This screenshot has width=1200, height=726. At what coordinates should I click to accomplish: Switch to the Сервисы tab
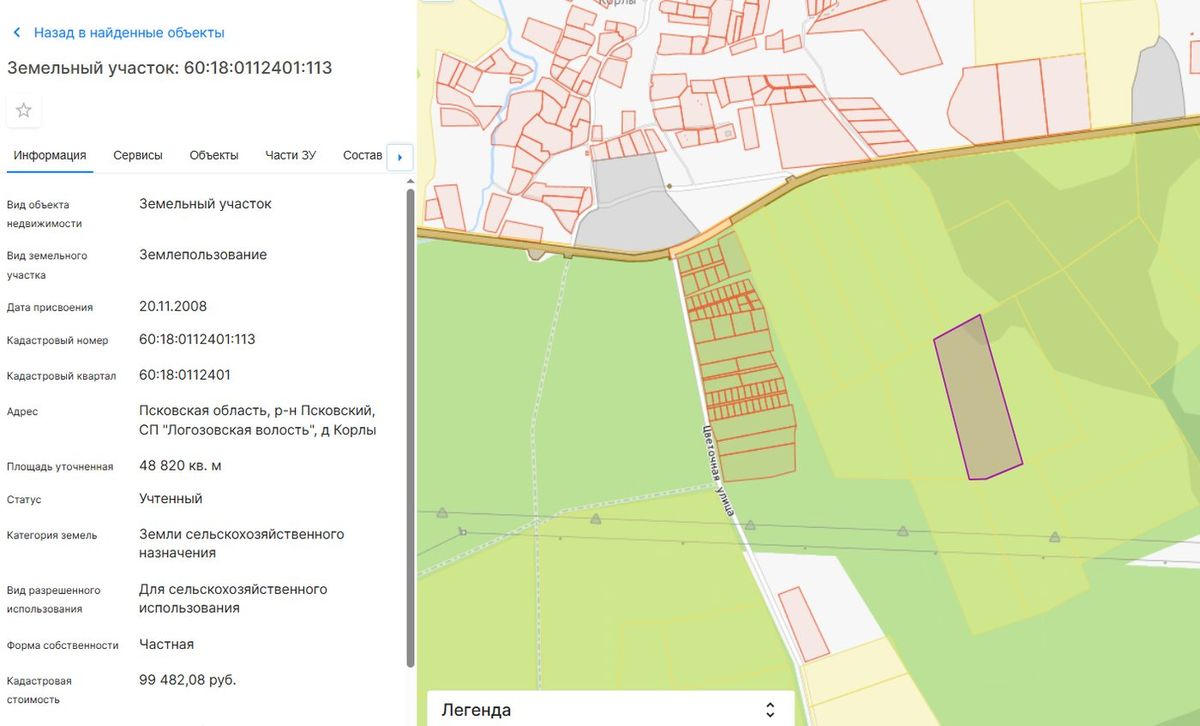point(138,155)
